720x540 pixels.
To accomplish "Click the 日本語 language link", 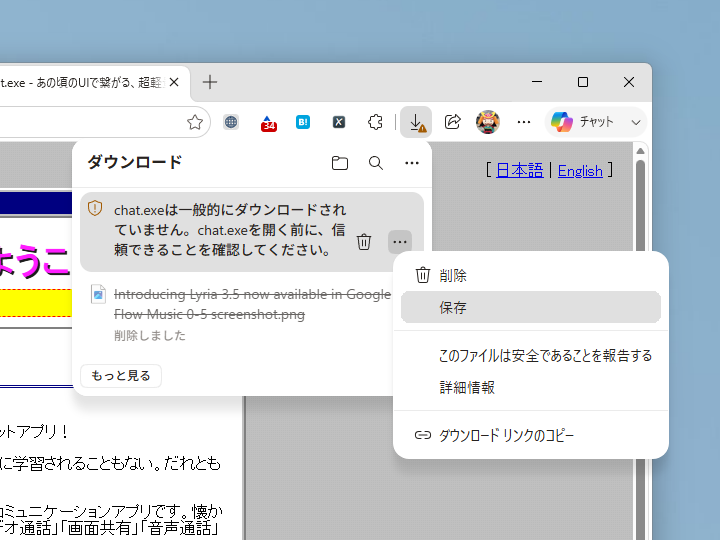I will pos(519,171).
